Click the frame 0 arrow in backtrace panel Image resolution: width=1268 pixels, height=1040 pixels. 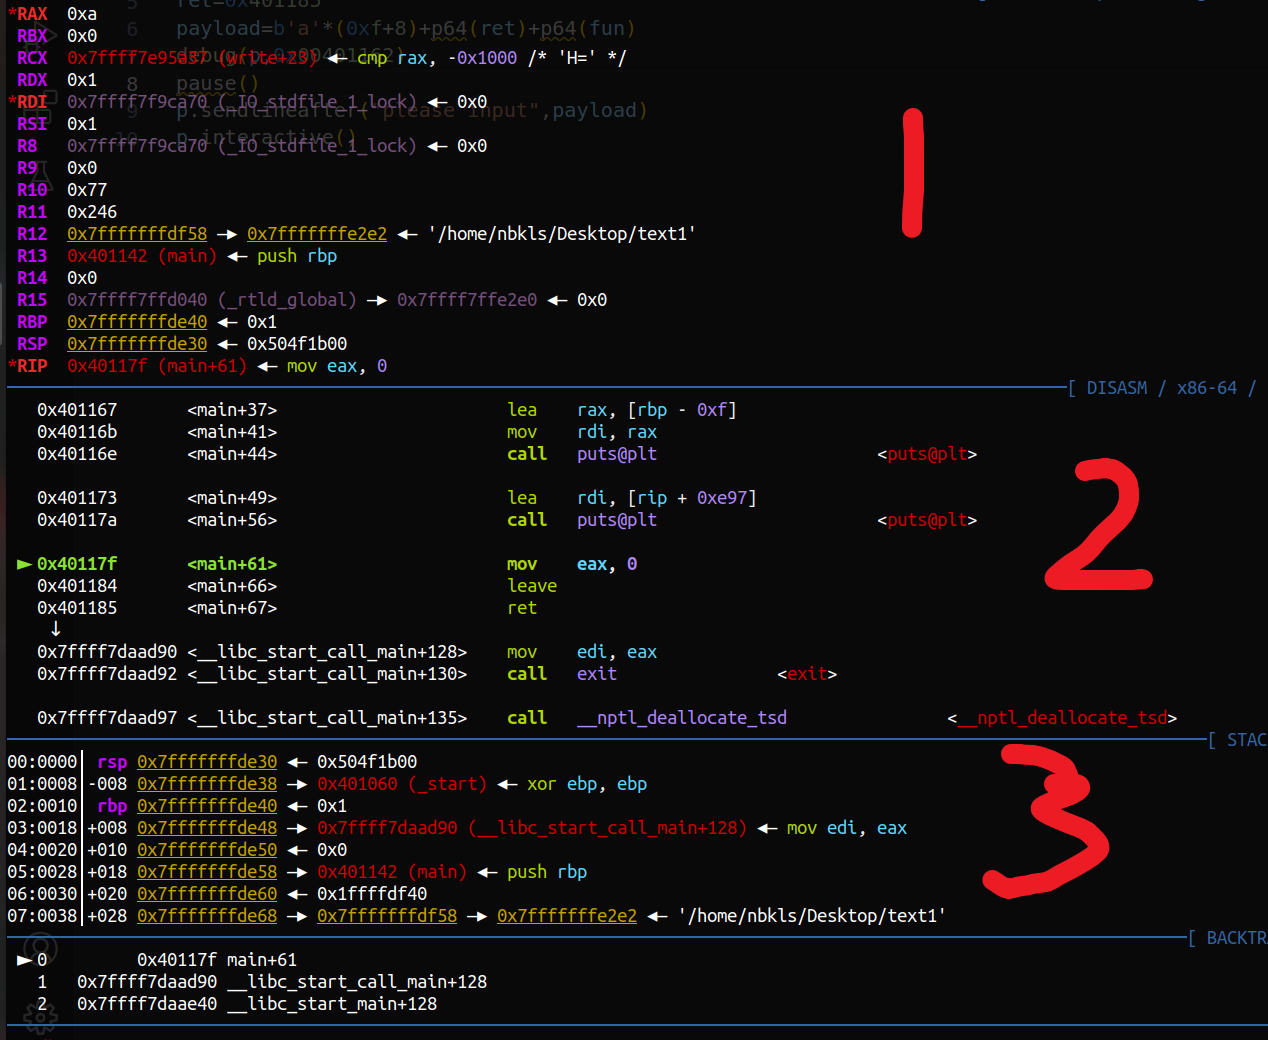[27, 959]
